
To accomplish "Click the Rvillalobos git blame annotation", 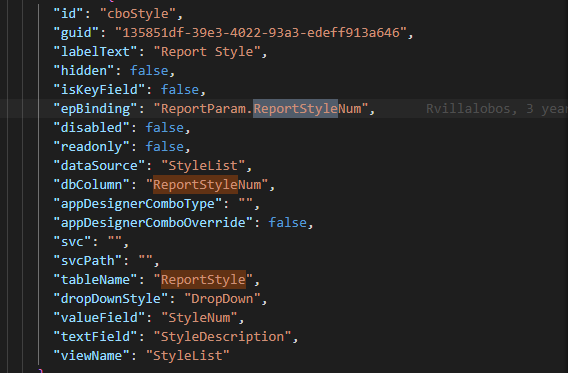I will (x=497, y=109).
